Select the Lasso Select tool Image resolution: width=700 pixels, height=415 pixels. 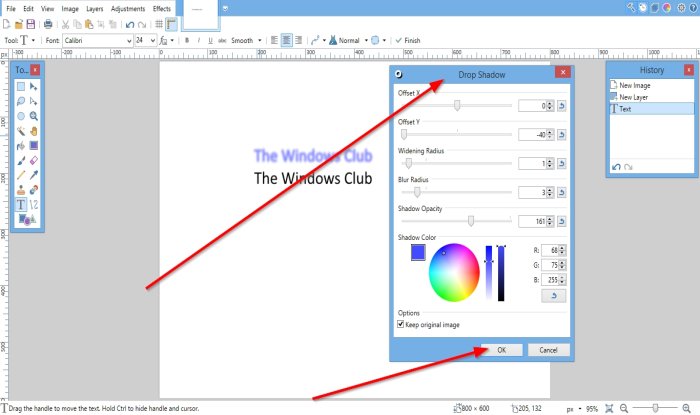[x=21, y=101]
